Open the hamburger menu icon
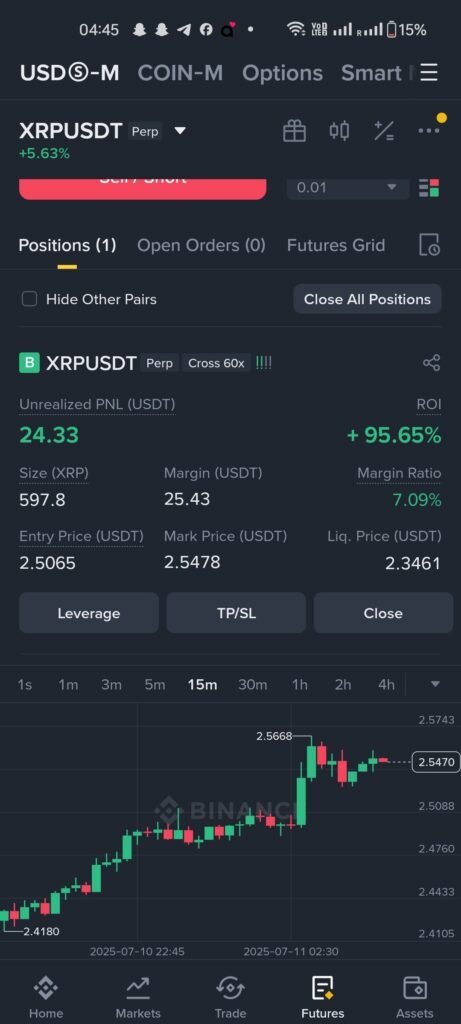 click(429, 72)
